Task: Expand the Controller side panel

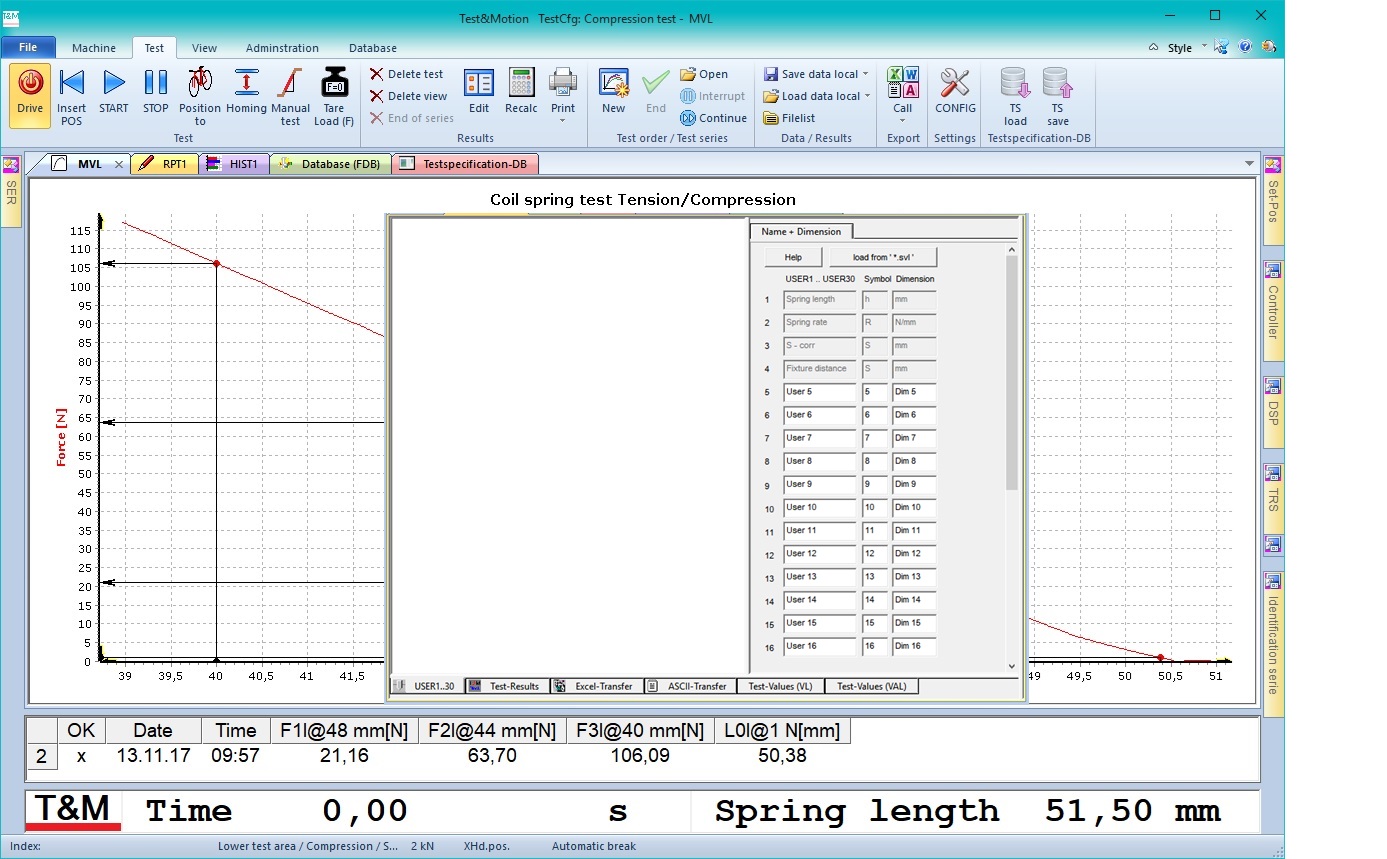Action: click(x=1273, y=311)
